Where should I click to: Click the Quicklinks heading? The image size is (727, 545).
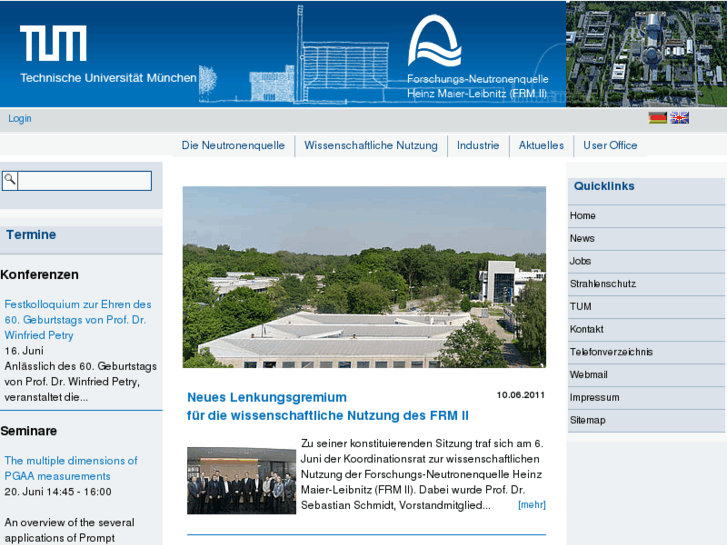[604, 186]
